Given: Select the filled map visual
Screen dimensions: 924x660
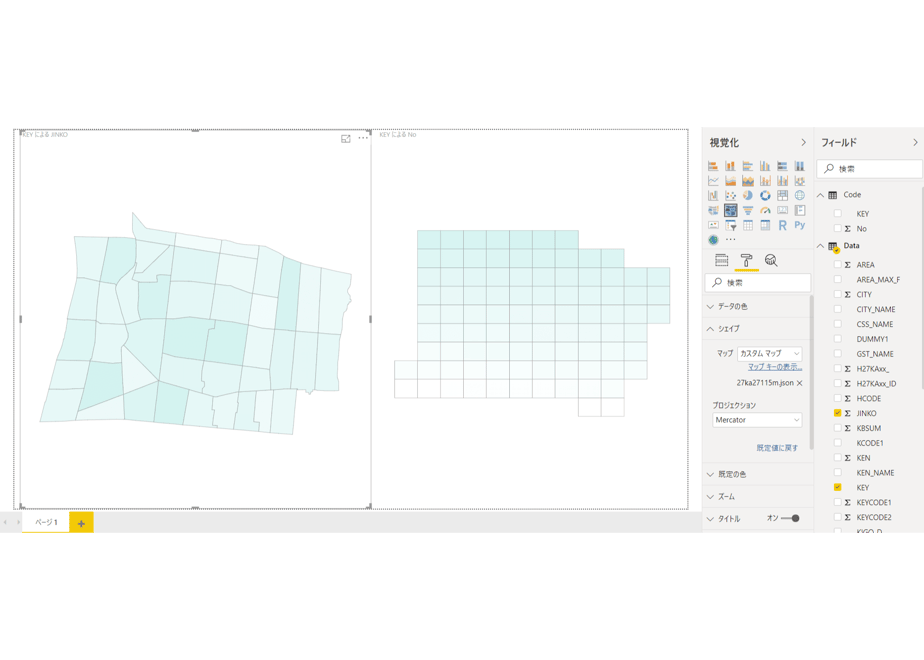Looking at the screenshot, I should click(x=713, y=210).
